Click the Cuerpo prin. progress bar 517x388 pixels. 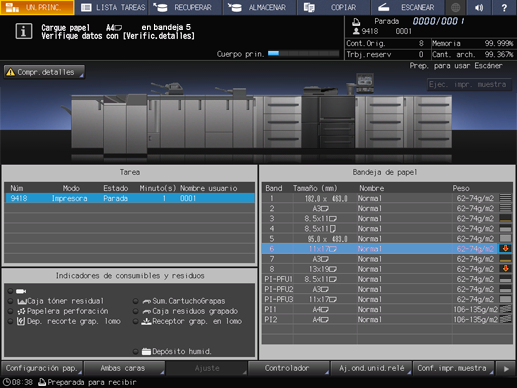pos(303,54)
